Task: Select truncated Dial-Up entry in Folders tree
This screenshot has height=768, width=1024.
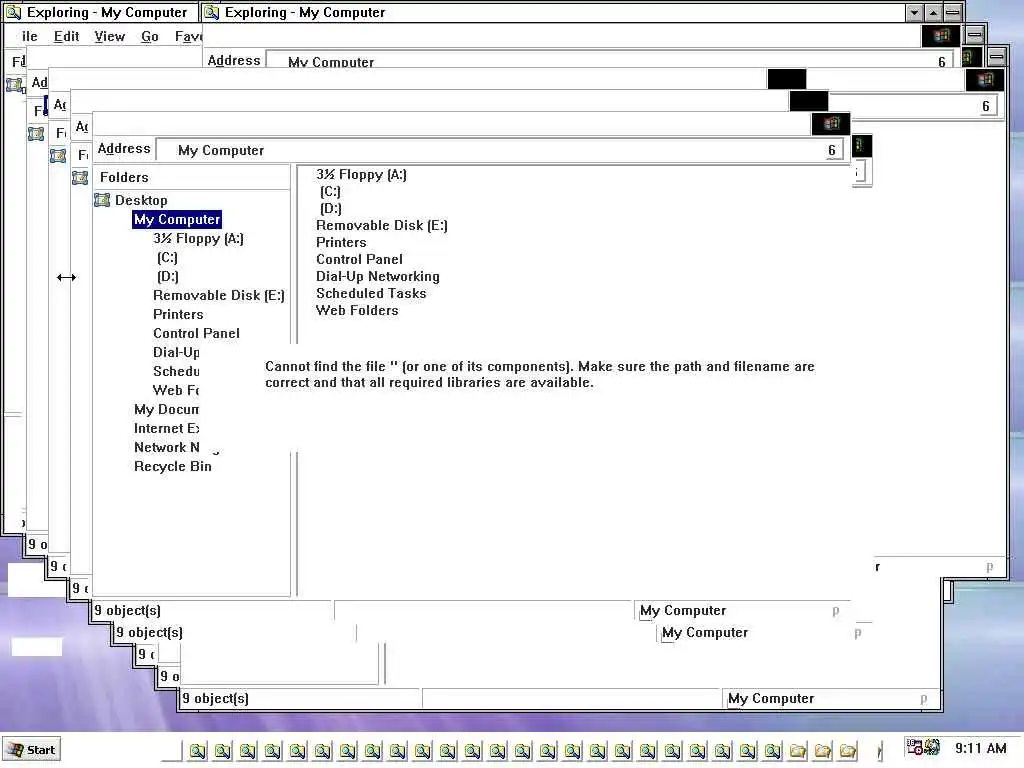Action: click(176, 352)
